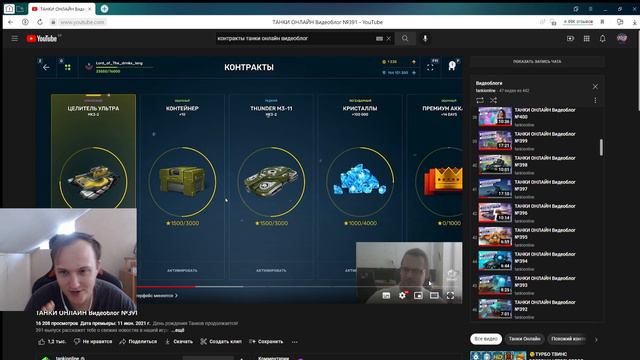This screenshot has width=640, height=360.
Task: Click Активировать under Контейнер contract
Action: (182, 270)
